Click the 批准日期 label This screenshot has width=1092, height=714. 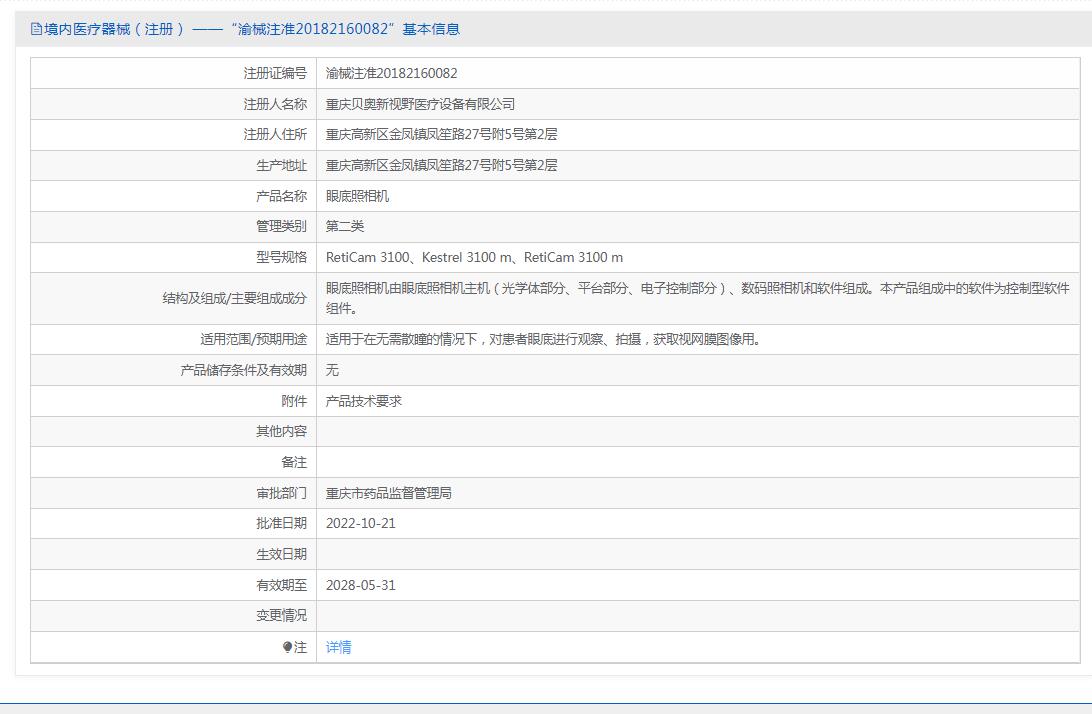281,523
